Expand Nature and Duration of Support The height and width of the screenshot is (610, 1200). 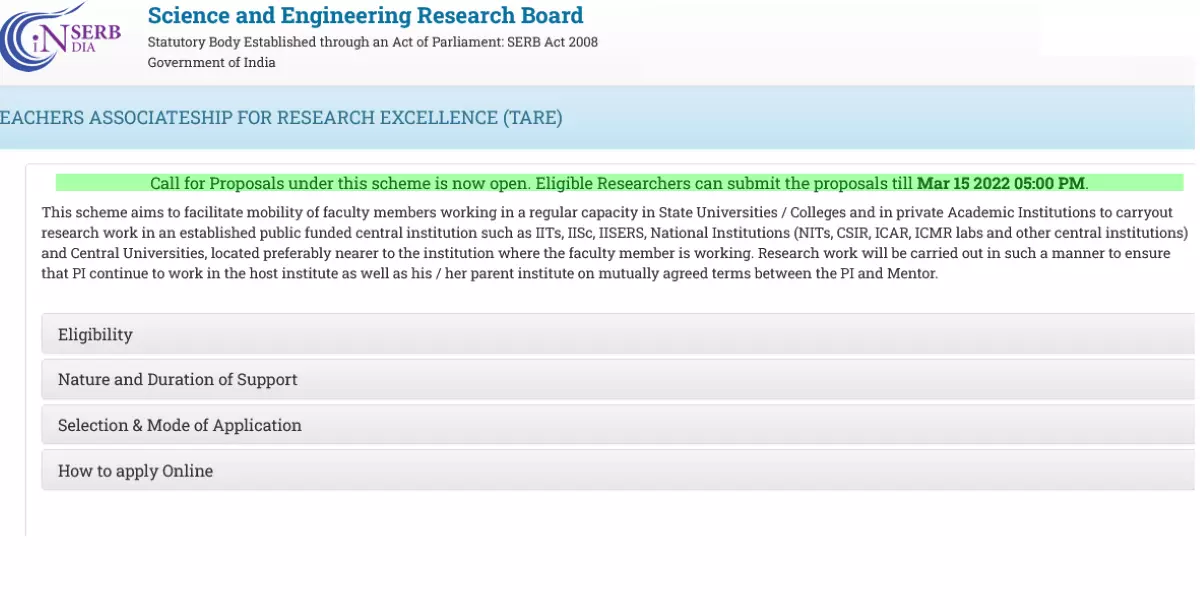[x=618, y=379]
